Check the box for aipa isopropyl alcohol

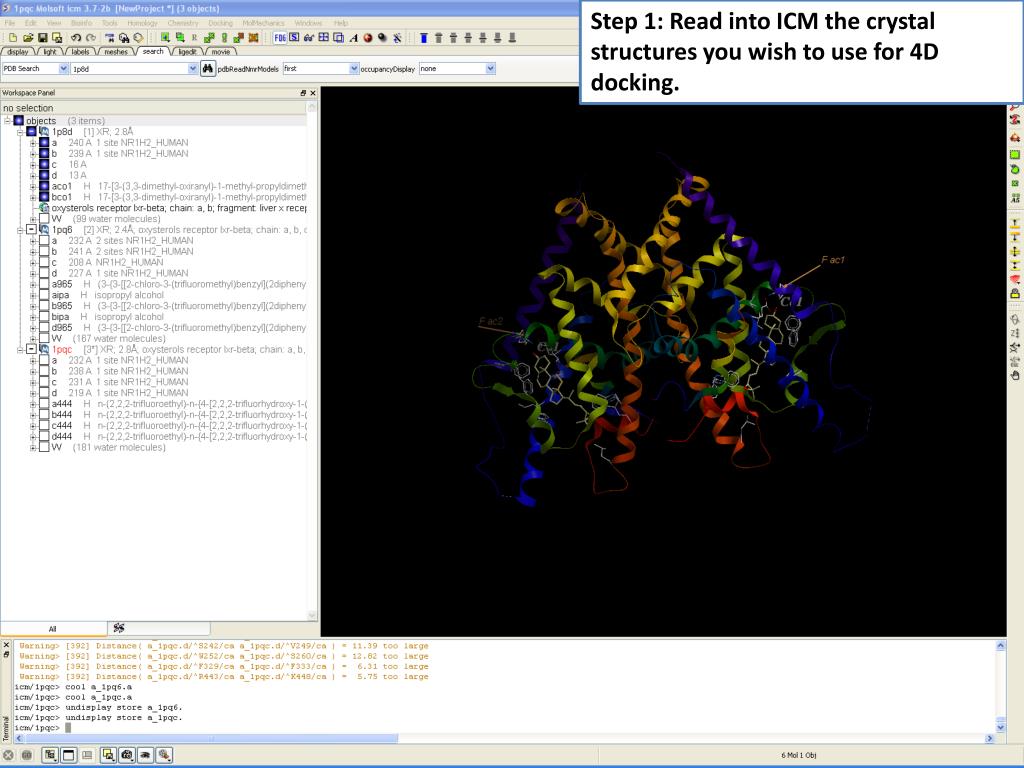[44, 295]
